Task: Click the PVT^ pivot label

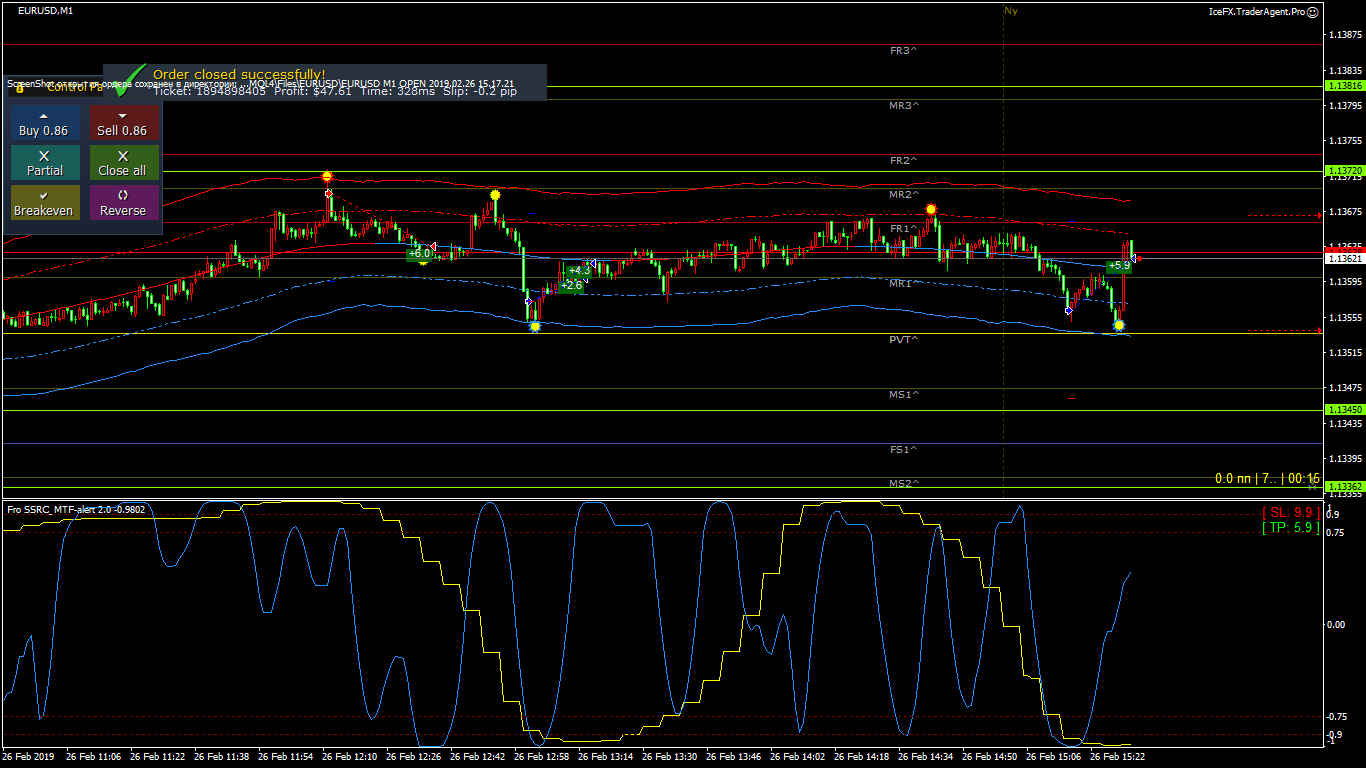Action: [x=903, y=339]
